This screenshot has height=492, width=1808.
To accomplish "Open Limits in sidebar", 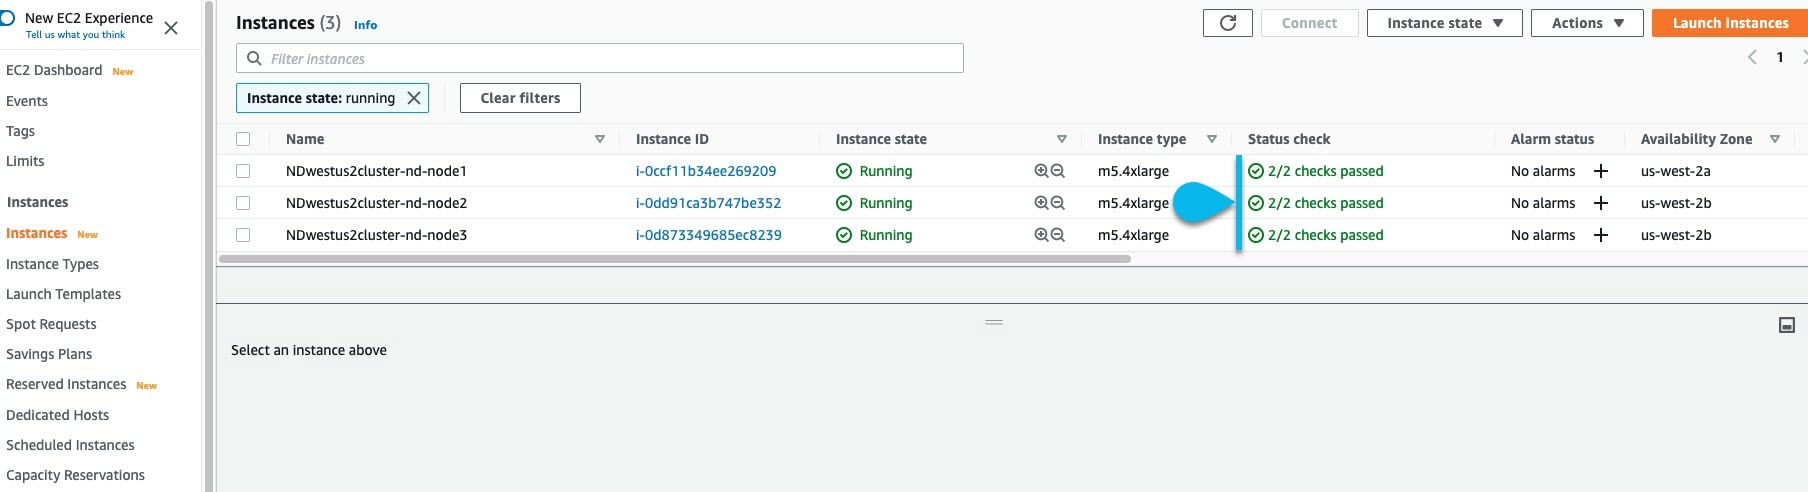I will pos(25,161).
